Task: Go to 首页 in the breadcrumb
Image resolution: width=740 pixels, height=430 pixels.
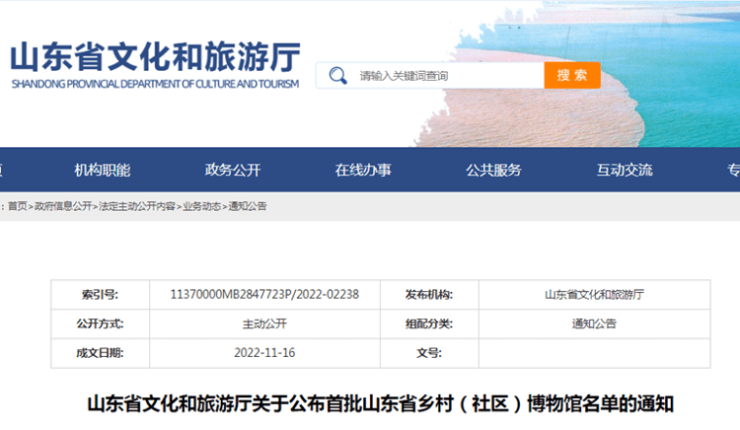Action: pos(18,206)
